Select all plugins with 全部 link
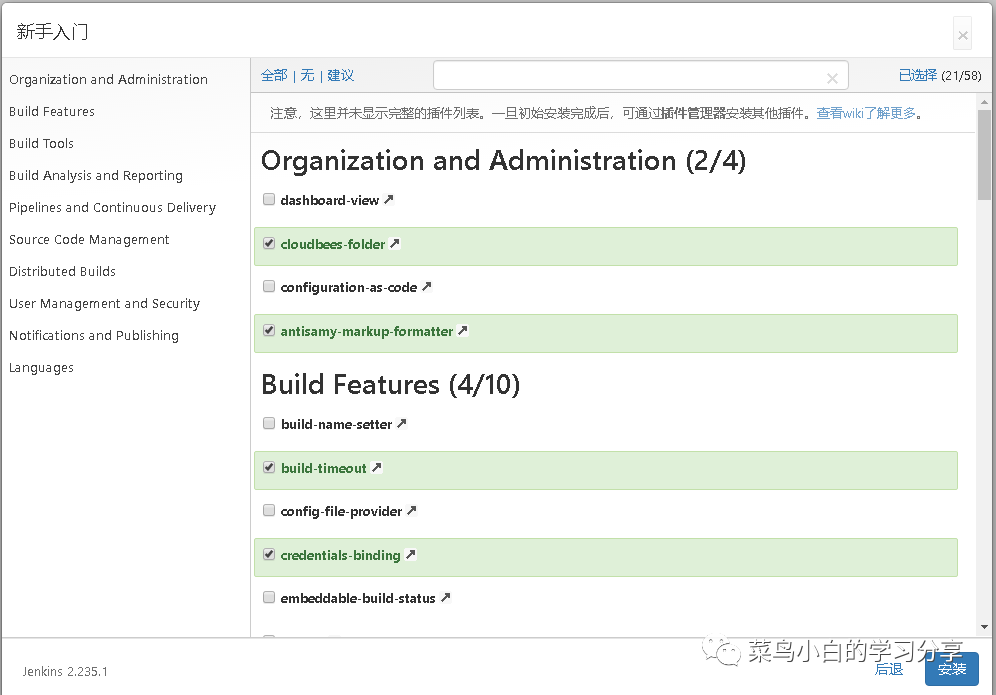The width and height of the screenshot is (996, 695). tap(274, 76)
